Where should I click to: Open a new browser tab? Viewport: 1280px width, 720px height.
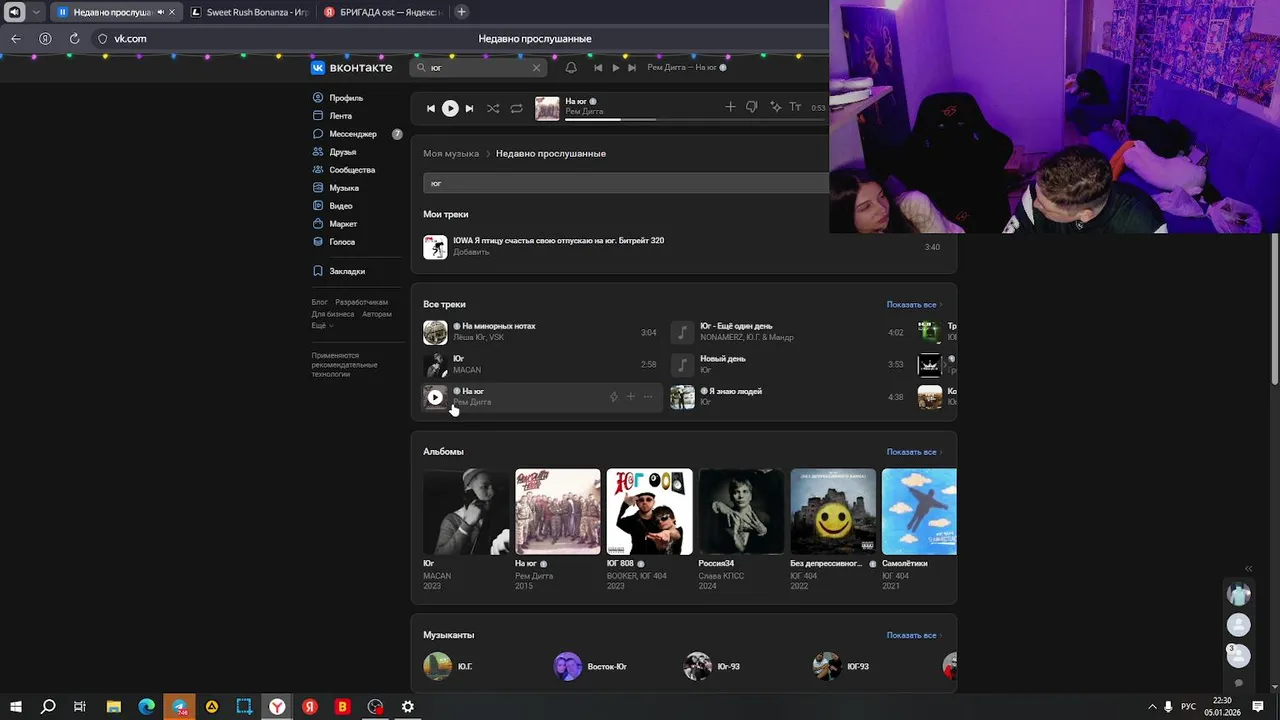[461, 12]
